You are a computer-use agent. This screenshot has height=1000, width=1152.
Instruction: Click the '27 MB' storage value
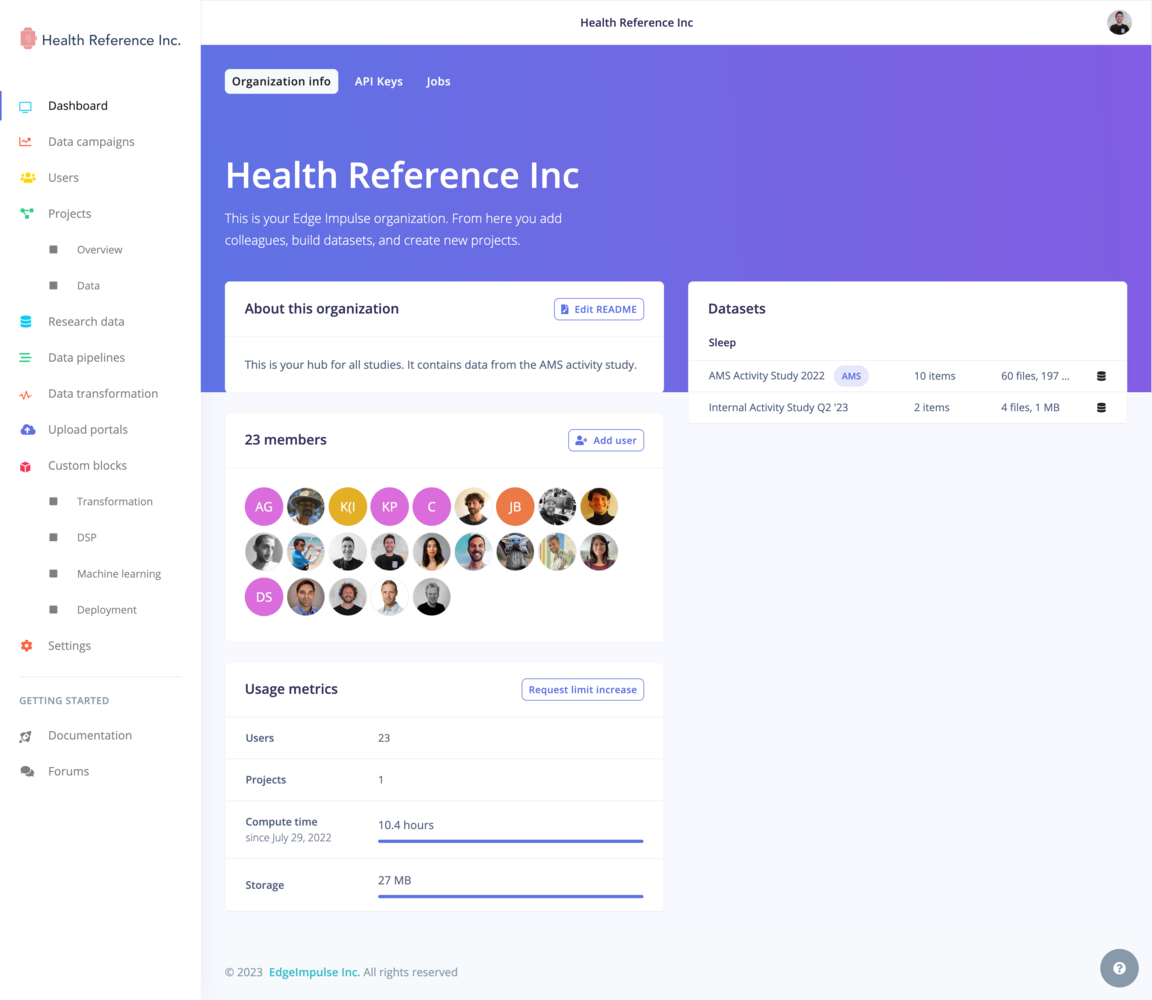[x=395, y=880]
